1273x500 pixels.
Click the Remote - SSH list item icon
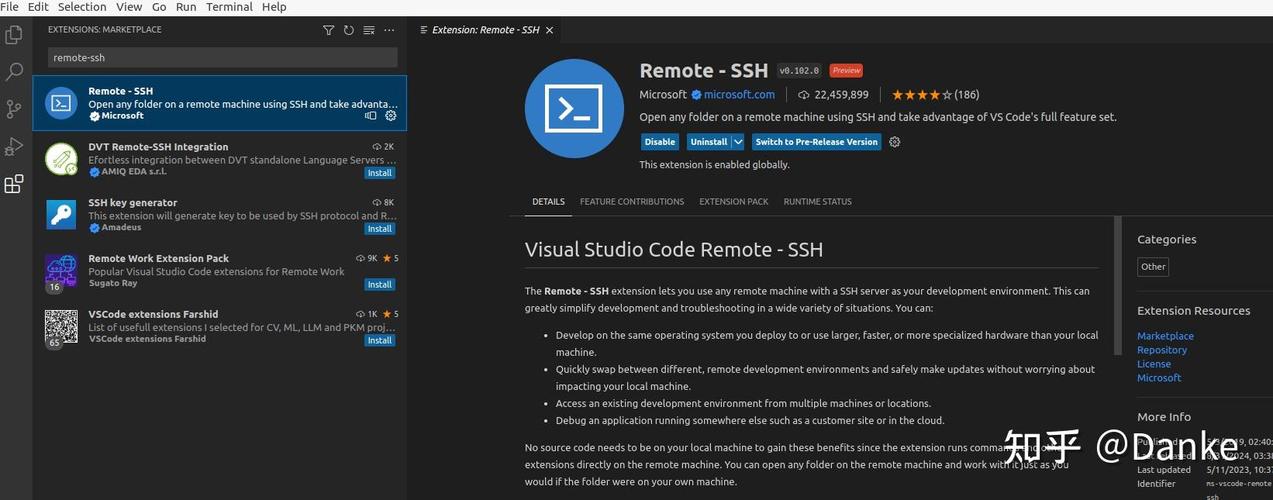pyautogui.click(x=61, y=103)
